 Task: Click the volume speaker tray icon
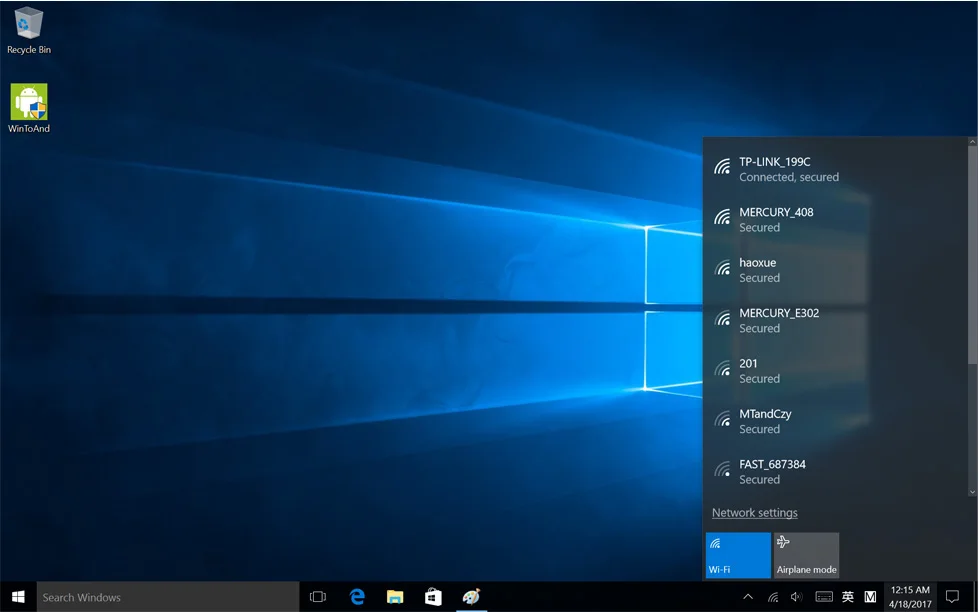click(x=797, y=597)
